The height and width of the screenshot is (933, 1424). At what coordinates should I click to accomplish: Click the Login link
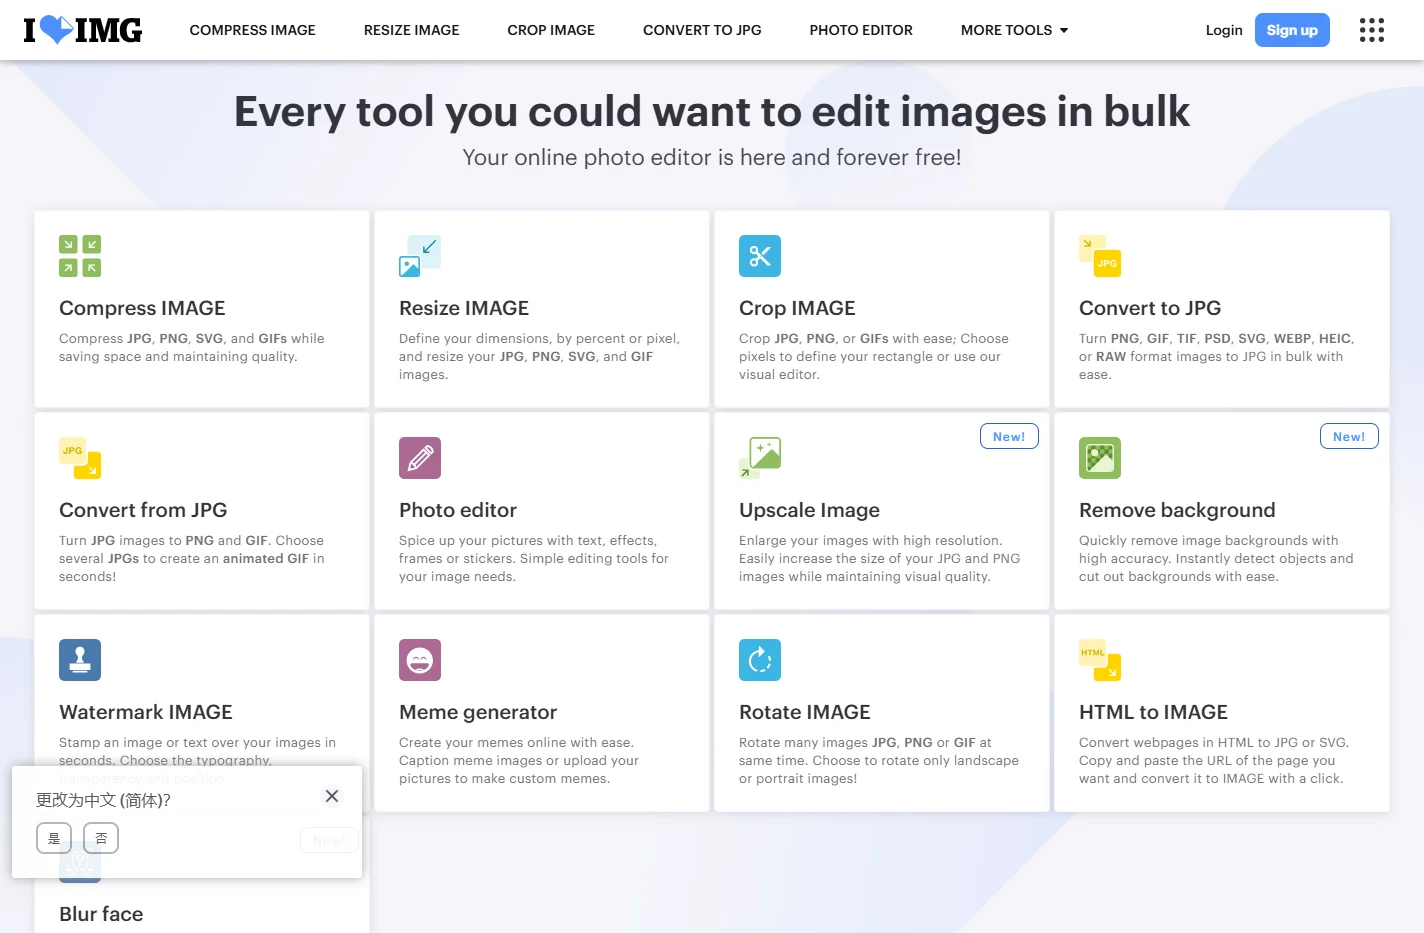(1224, 30)
